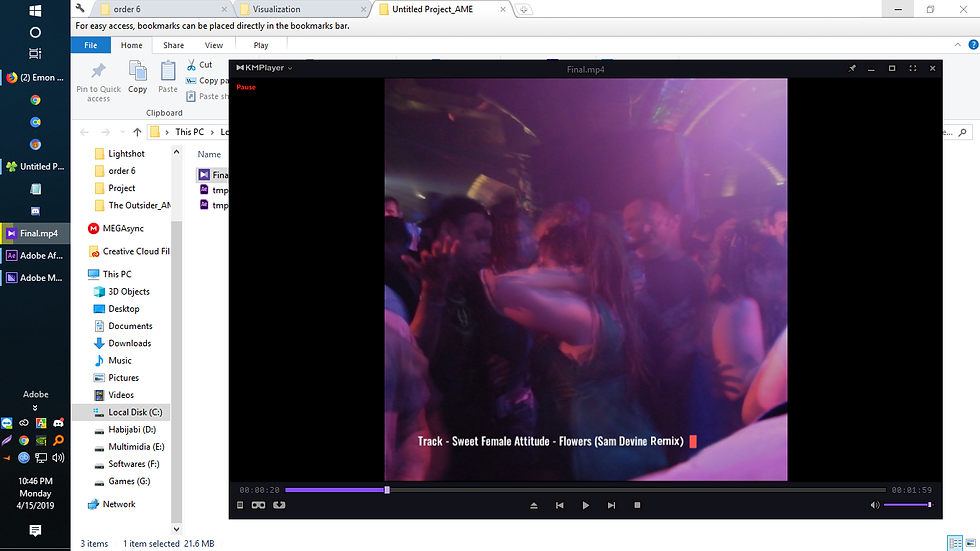Screen dimensions: 980x551
Task: Open a new tab with the plus button
Action: click(x=524, y=9)
